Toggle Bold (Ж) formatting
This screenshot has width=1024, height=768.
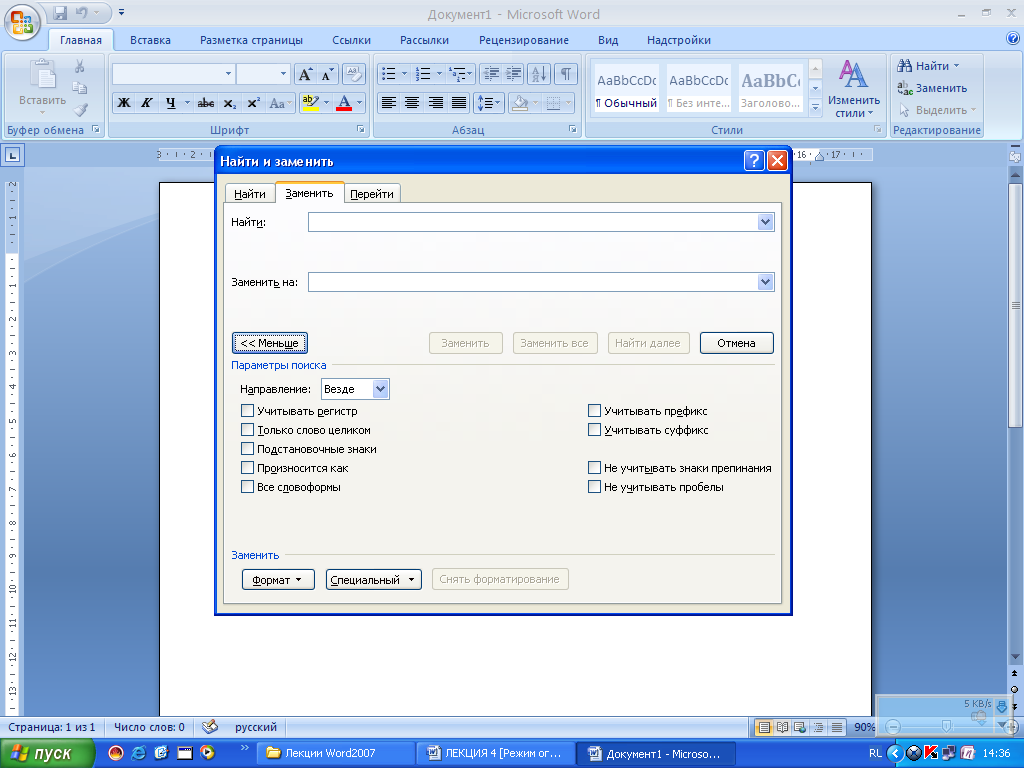123,103
